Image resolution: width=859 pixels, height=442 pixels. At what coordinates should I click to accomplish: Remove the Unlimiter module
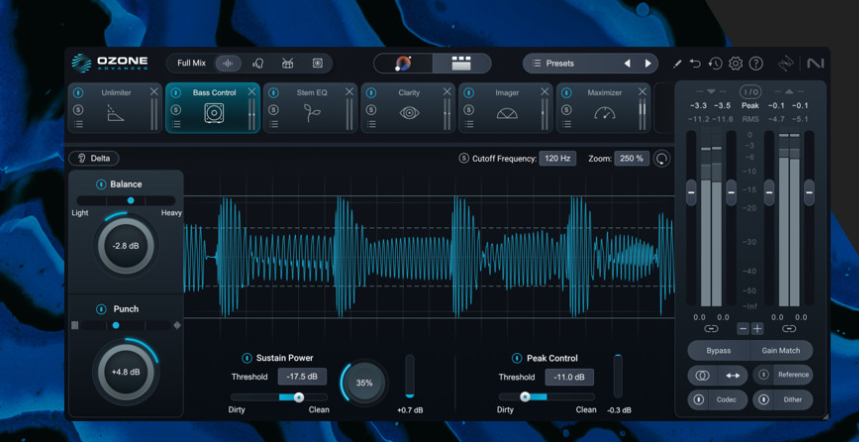click(154, 92)
